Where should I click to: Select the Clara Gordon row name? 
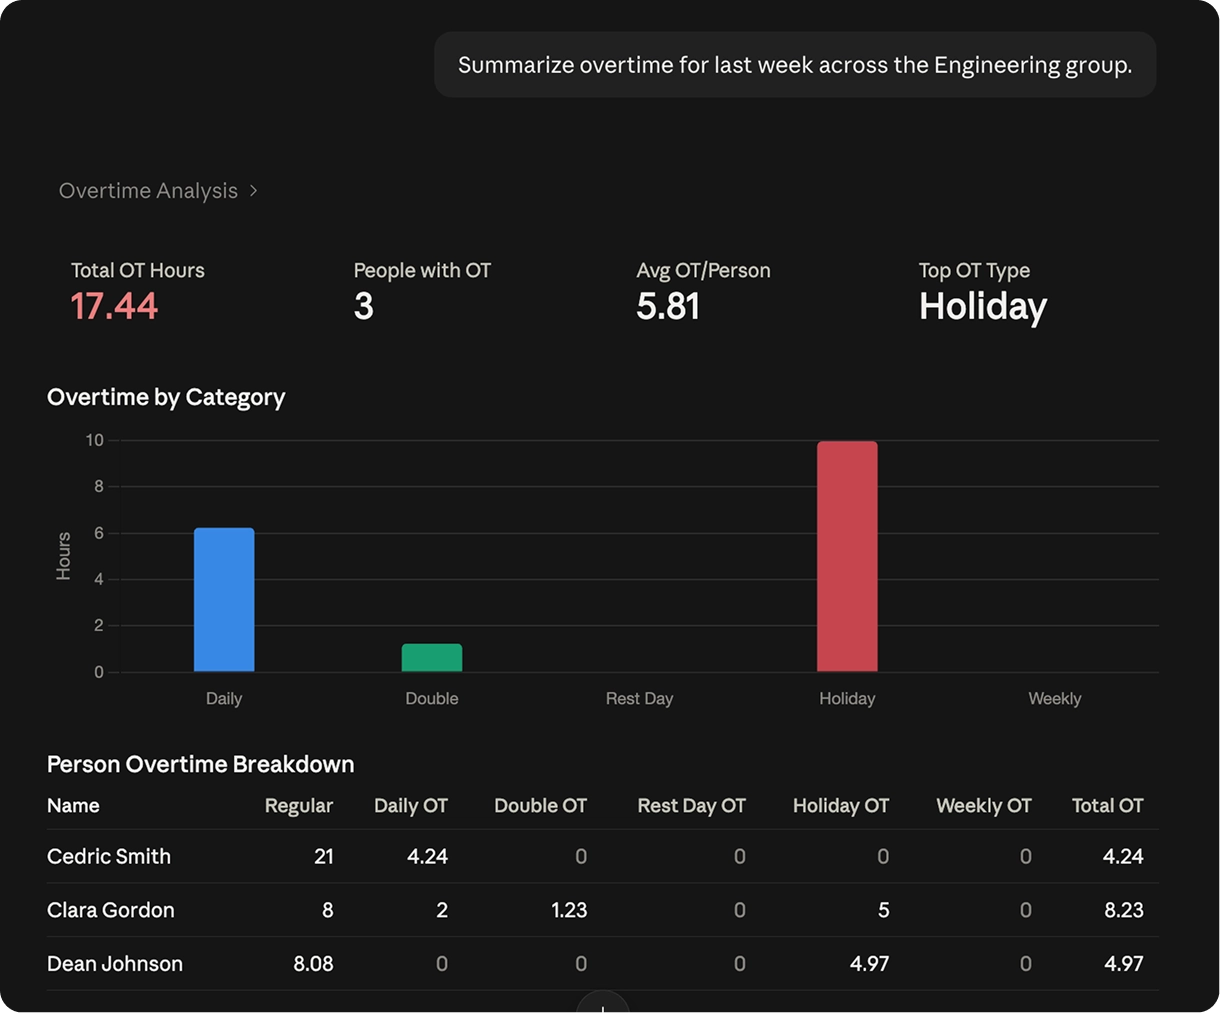[111, 911]
